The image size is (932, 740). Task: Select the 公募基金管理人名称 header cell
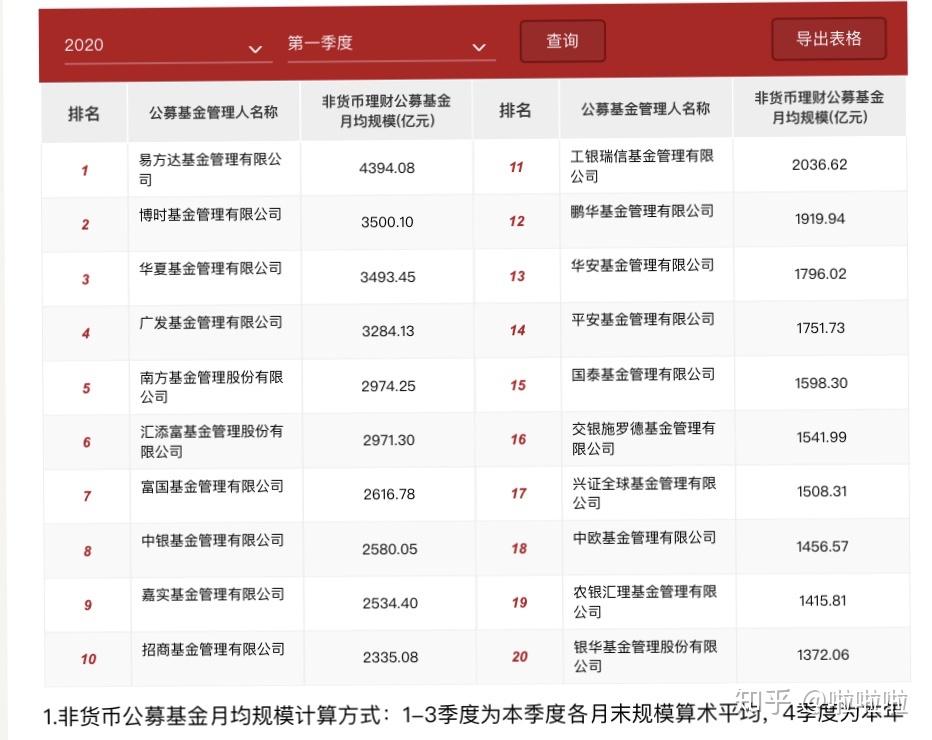pos(210,112)
